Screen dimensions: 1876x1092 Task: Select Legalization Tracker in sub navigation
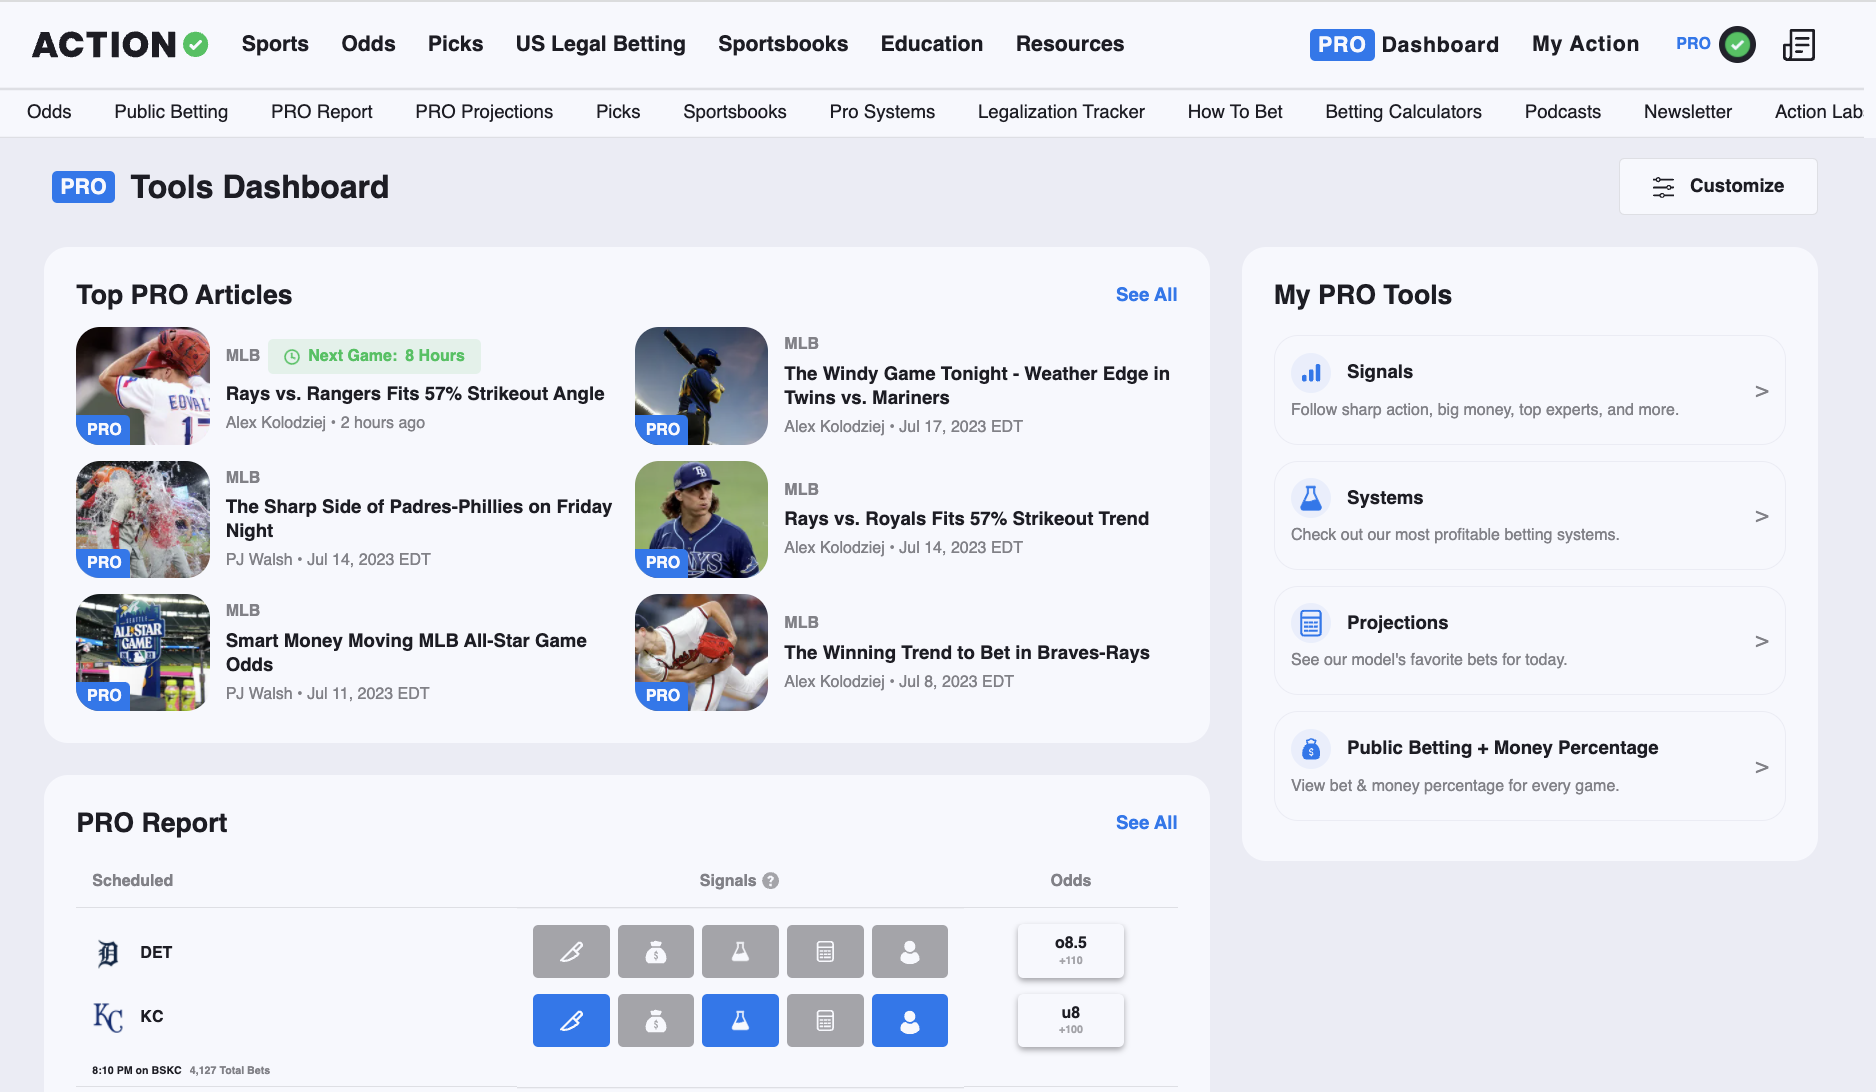coord(1061,112)
